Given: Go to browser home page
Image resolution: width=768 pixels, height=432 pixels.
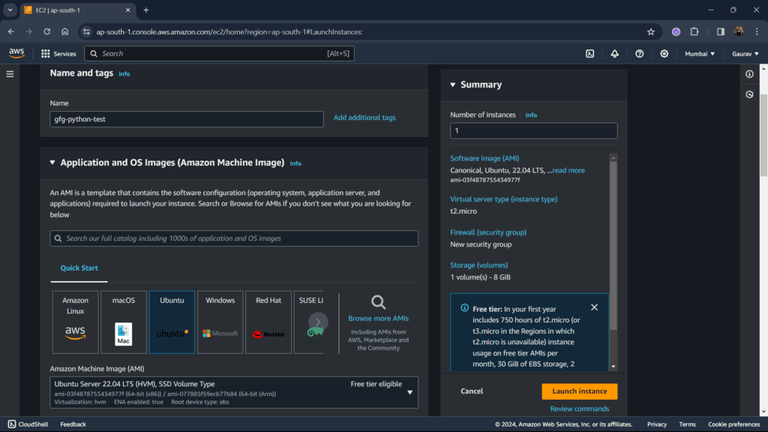Looking at the screenshot, I should pyautogui.click(x=65, y=32).
